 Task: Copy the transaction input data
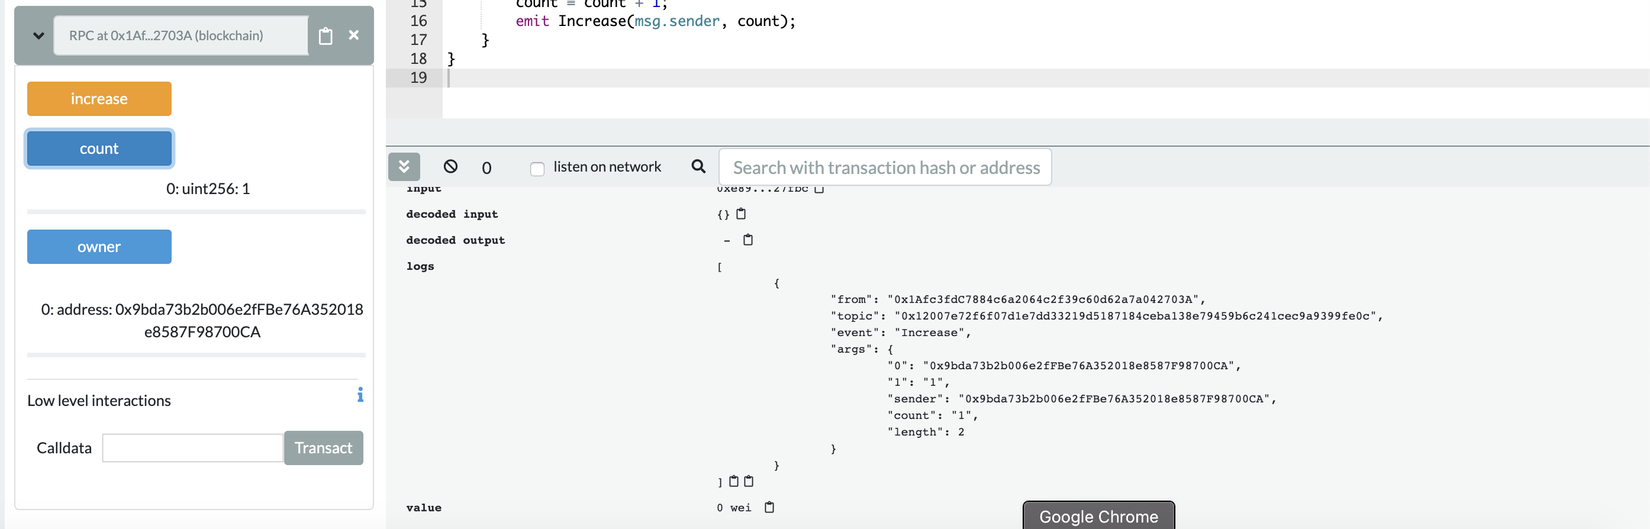tap(819, 188)
